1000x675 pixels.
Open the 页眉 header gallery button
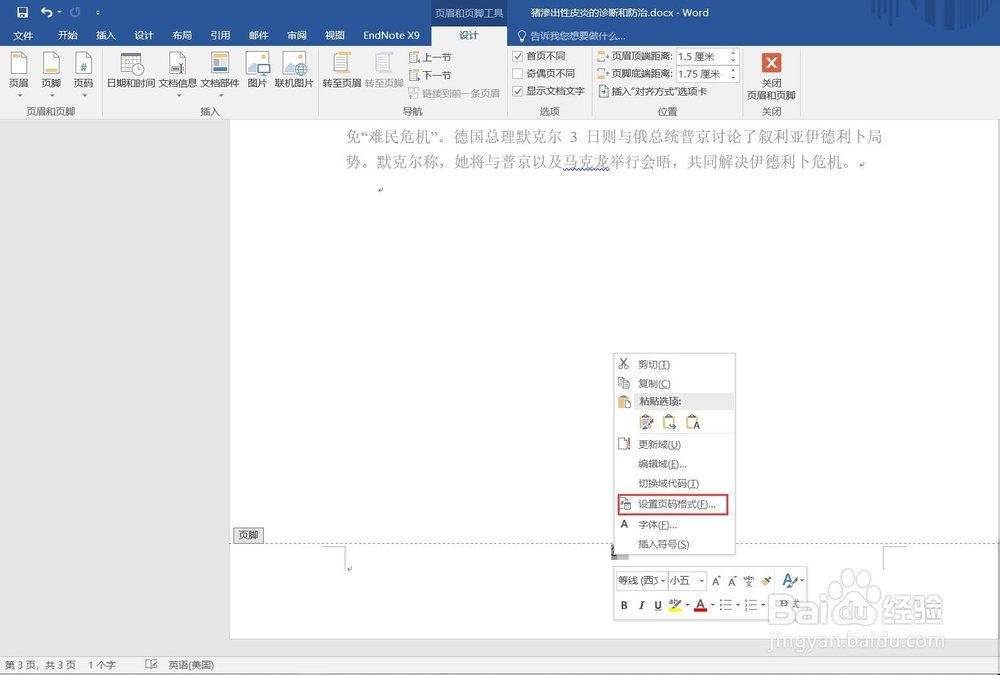click(18, 75)
